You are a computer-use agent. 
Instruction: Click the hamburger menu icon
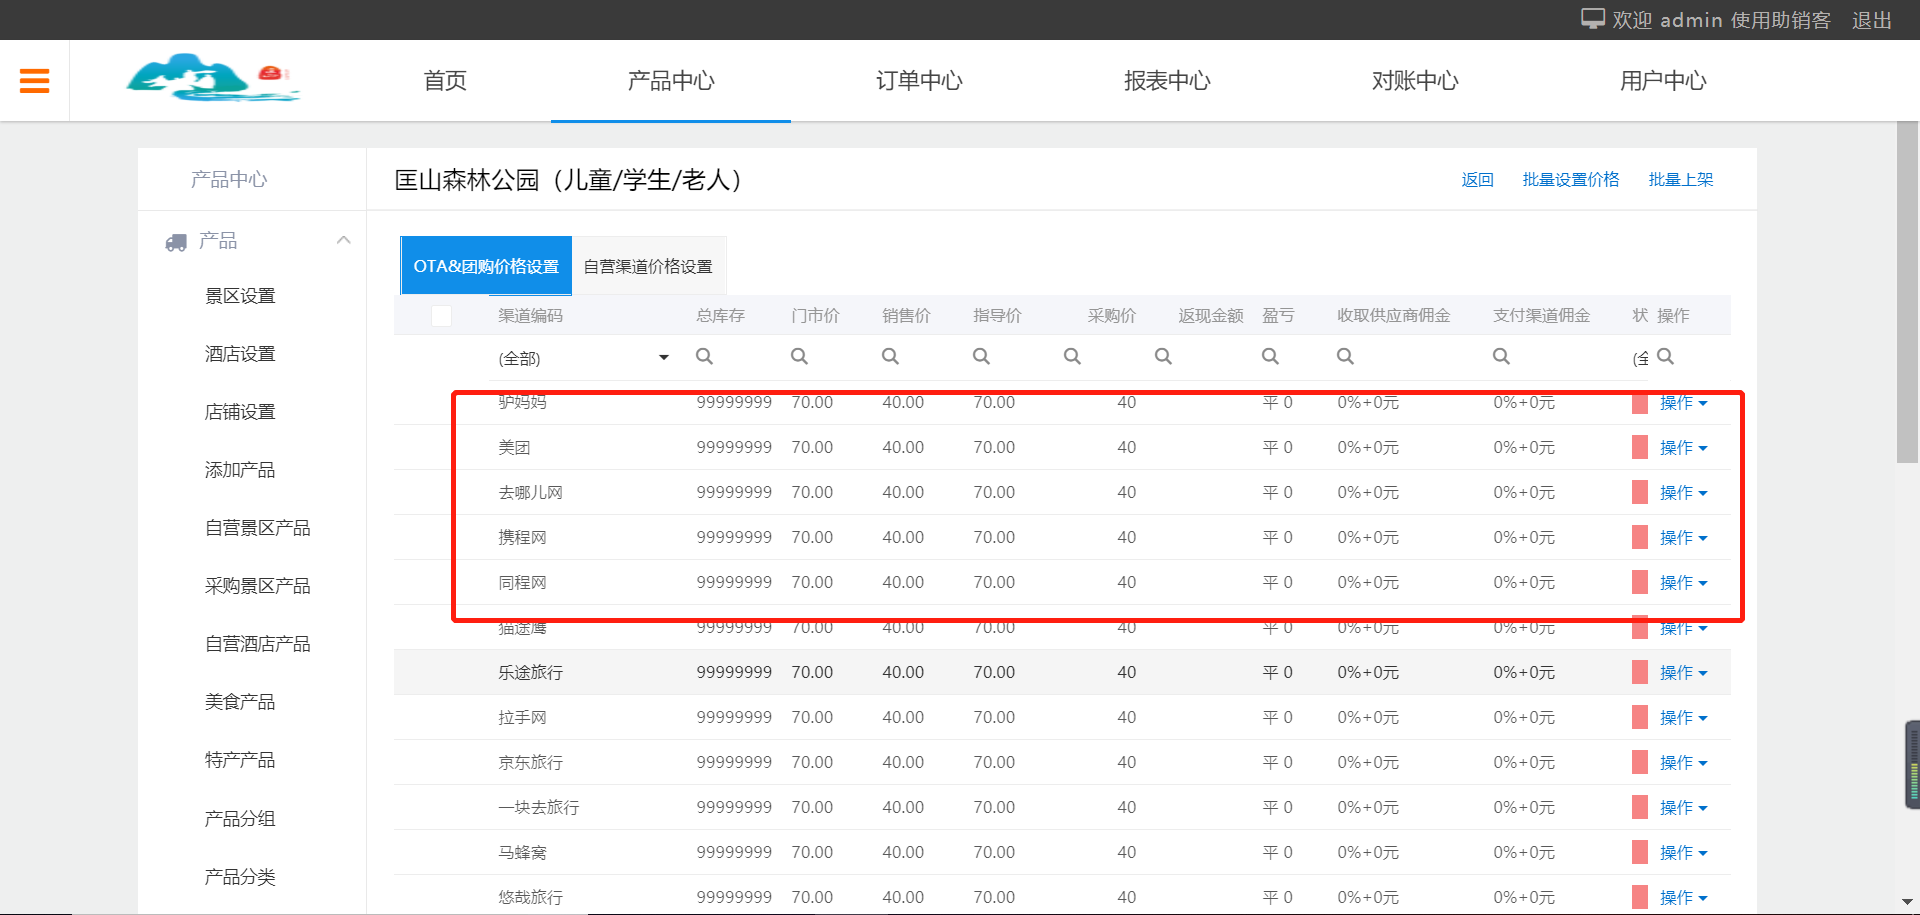point(34,80)
